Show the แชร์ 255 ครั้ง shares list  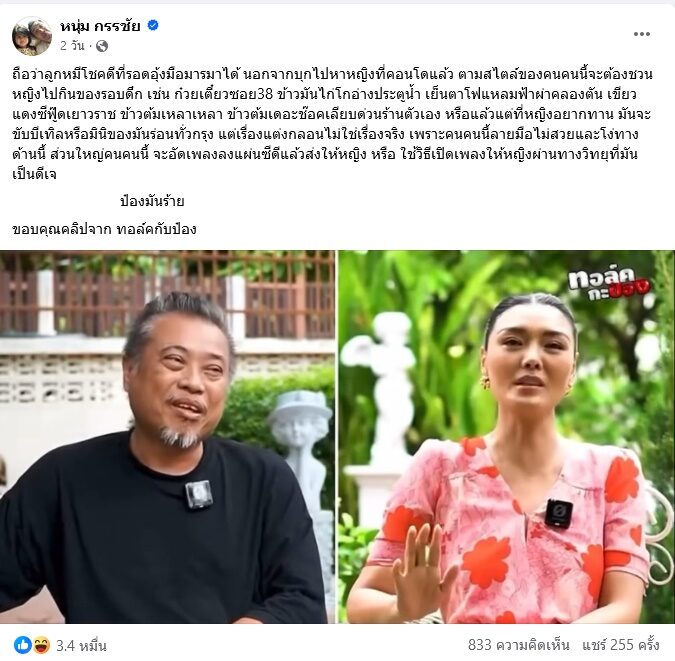tap(621, 645)
